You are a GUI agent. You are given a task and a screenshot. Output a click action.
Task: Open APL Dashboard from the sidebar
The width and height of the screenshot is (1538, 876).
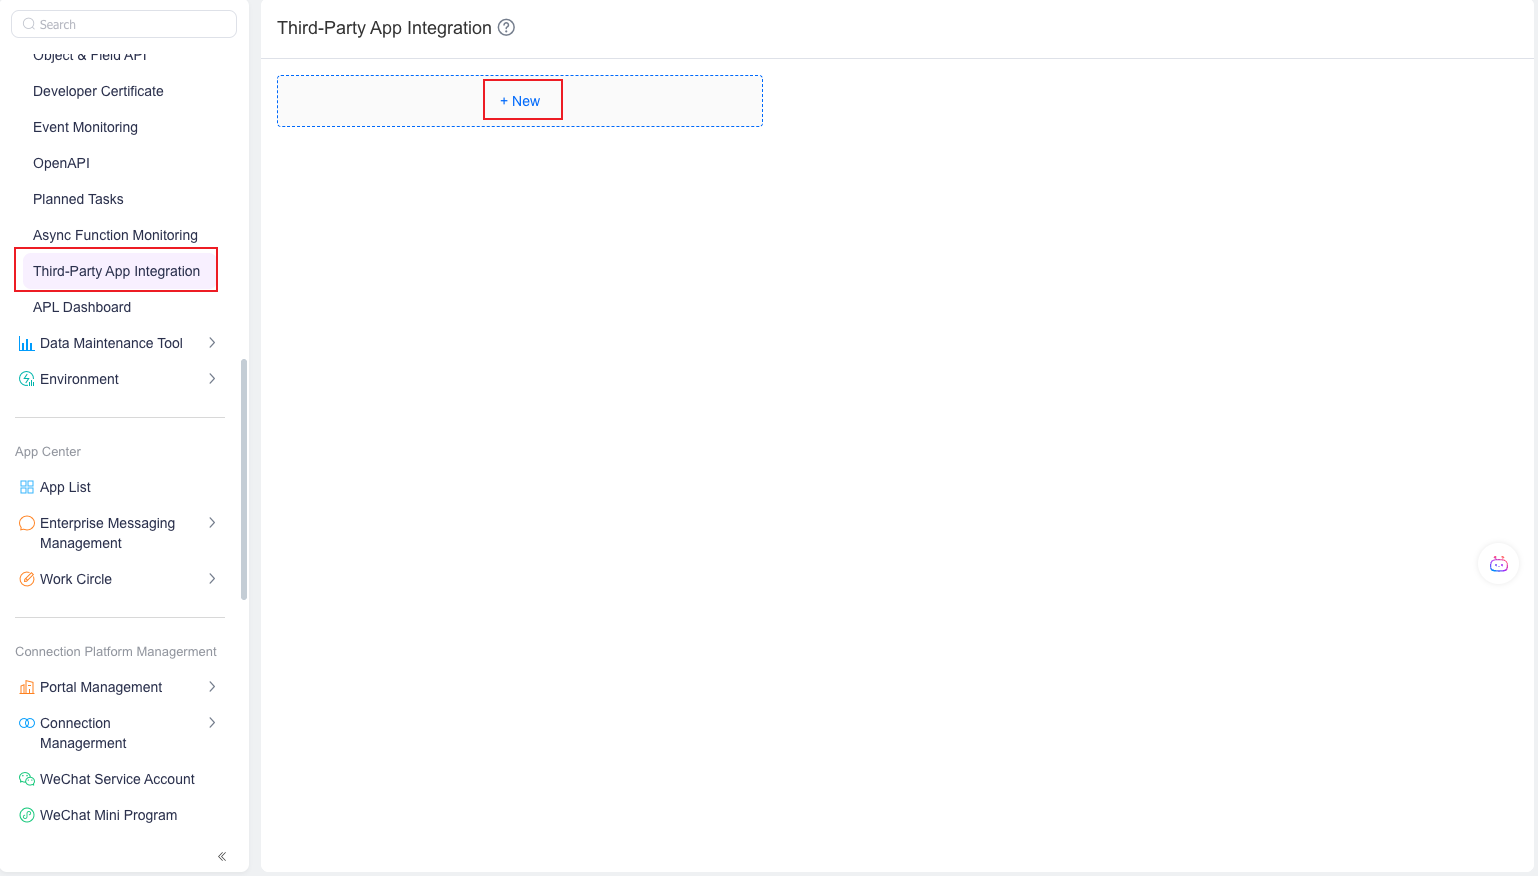coord(82,307)
